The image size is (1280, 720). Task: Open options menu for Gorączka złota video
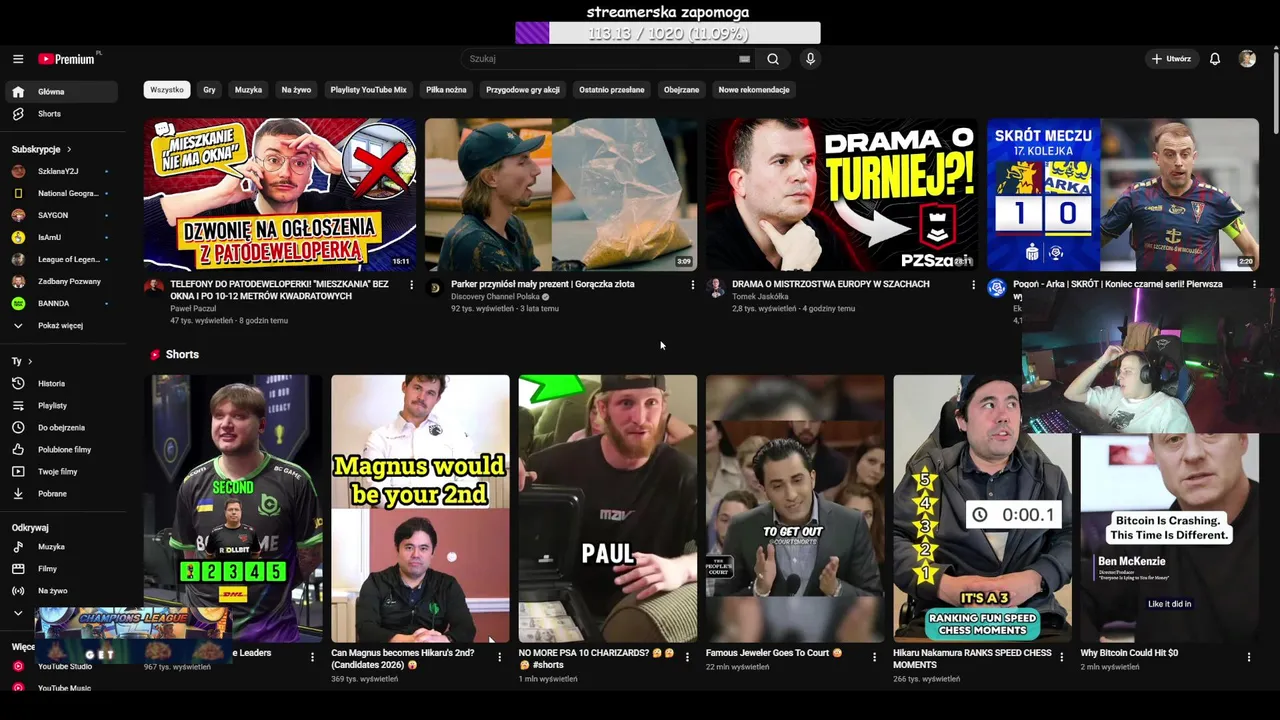692,285
